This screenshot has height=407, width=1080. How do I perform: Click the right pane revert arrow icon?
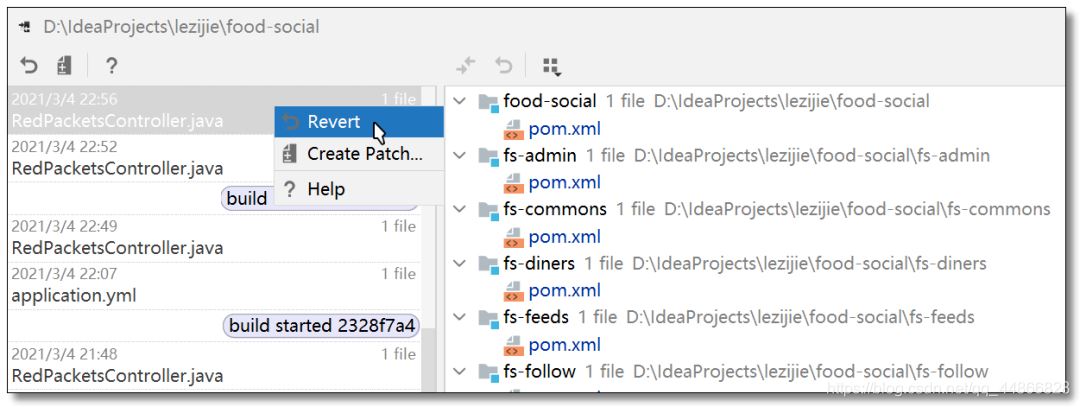[504, 66]
